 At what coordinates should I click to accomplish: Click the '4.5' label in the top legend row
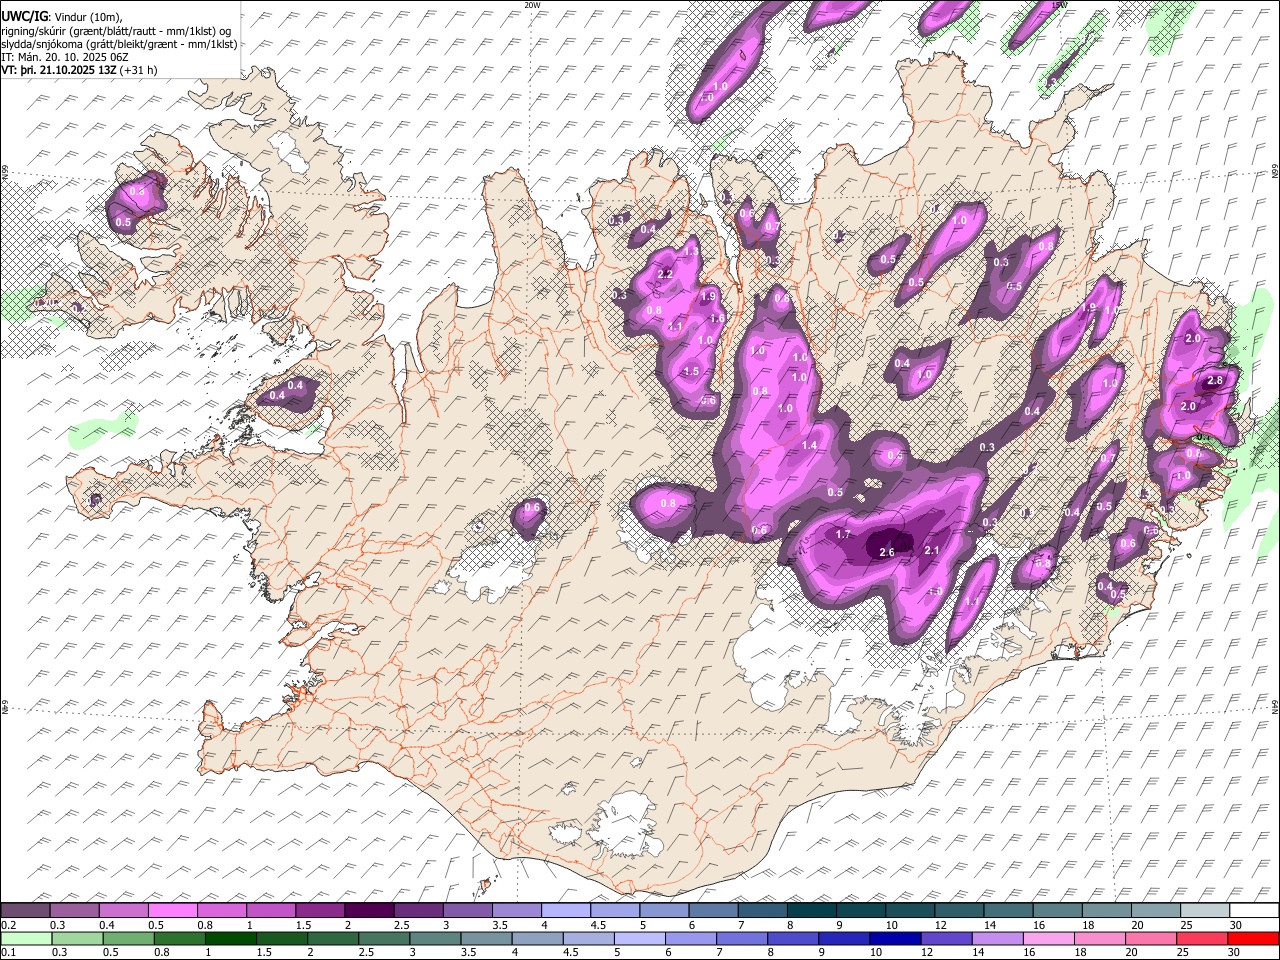point(598,925)
